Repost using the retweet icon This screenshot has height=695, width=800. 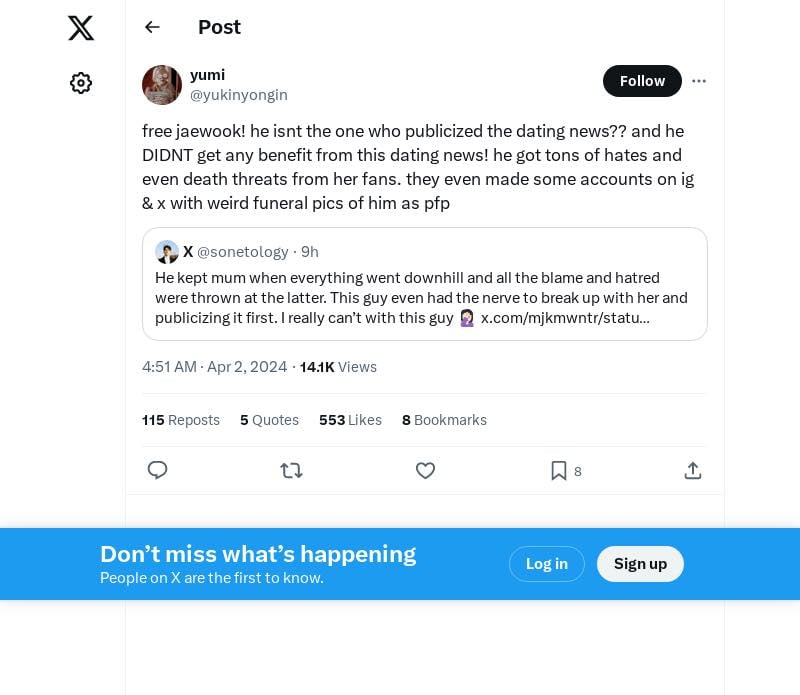(291, 470)
